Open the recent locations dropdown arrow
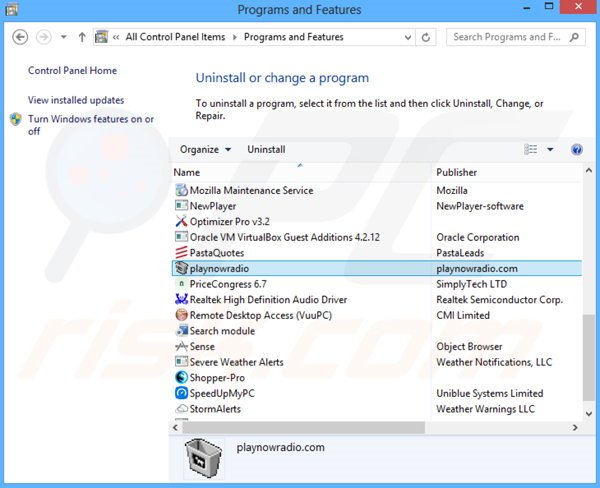Image resolution: width=600 pixels, height=488 pixels. click(64, 37)
